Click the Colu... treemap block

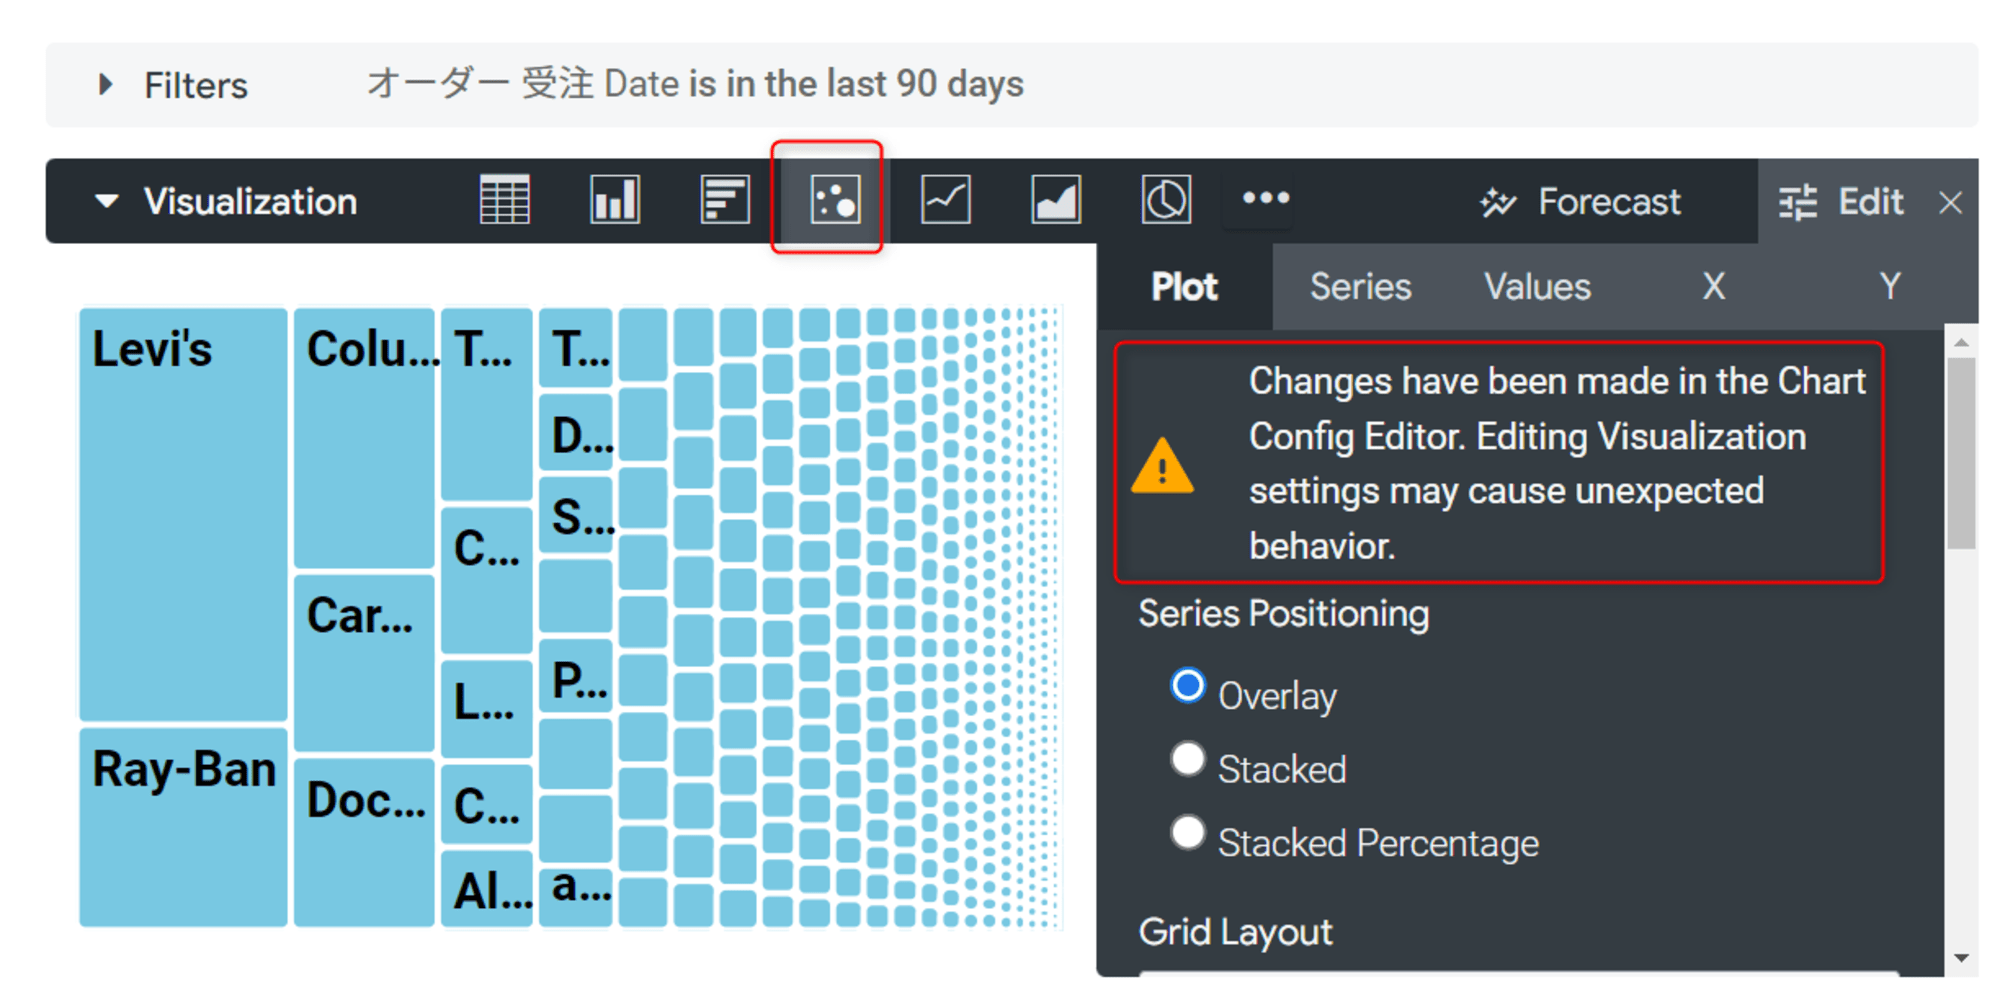tap(364, 438)
